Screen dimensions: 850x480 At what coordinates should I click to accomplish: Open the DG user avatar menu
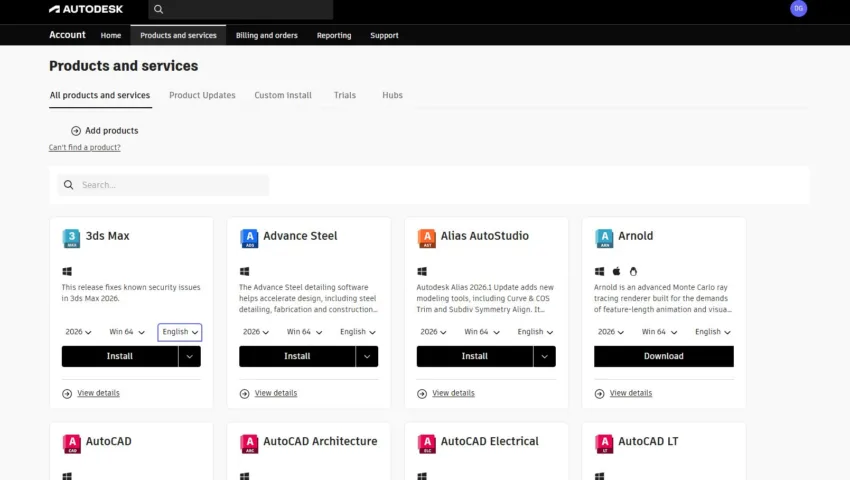(798, 9)
